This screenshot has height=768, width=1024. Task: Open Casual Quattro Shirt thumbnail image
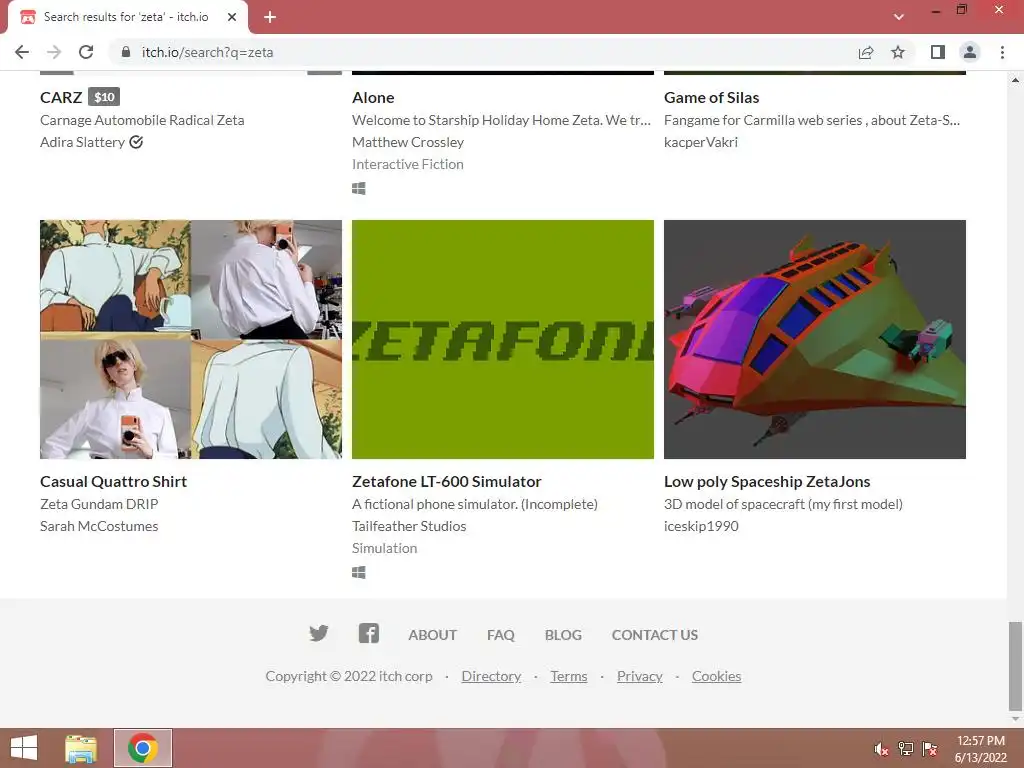click(191, 339)
